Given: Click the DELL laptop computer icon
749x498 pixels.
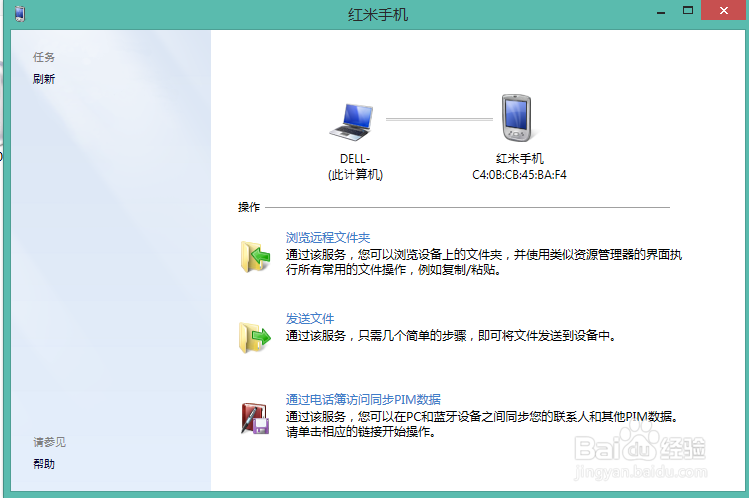Looking at the screenshot, I should tap(352, 122).
